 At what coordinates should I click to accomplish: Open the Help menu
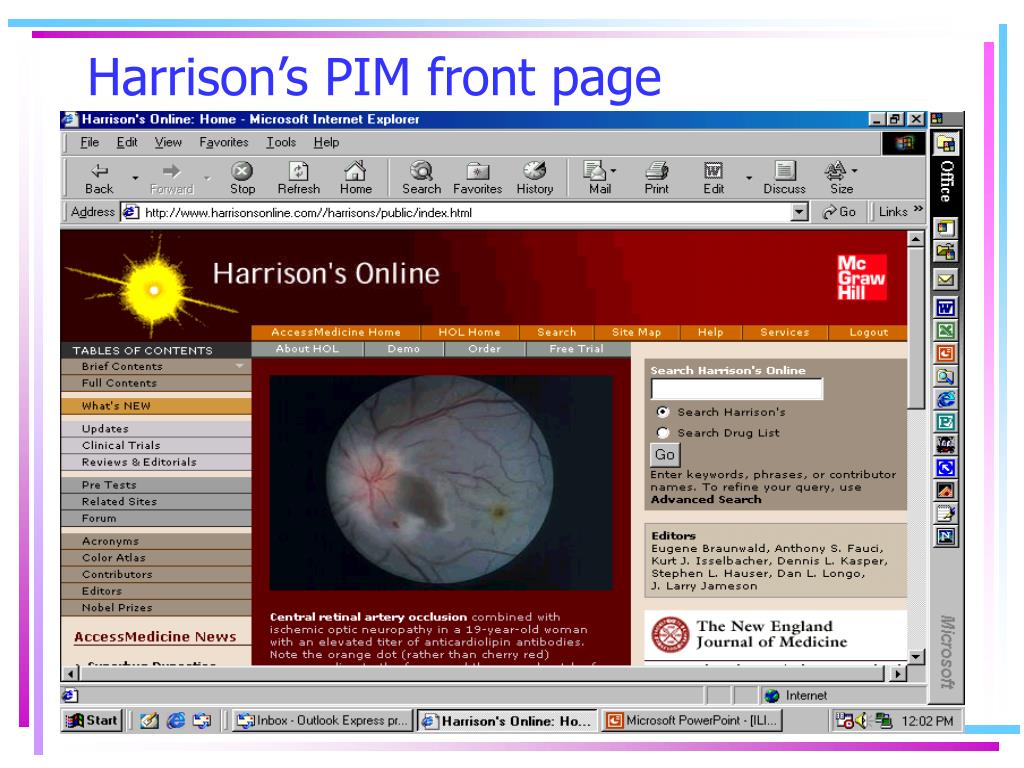(326, 142)
